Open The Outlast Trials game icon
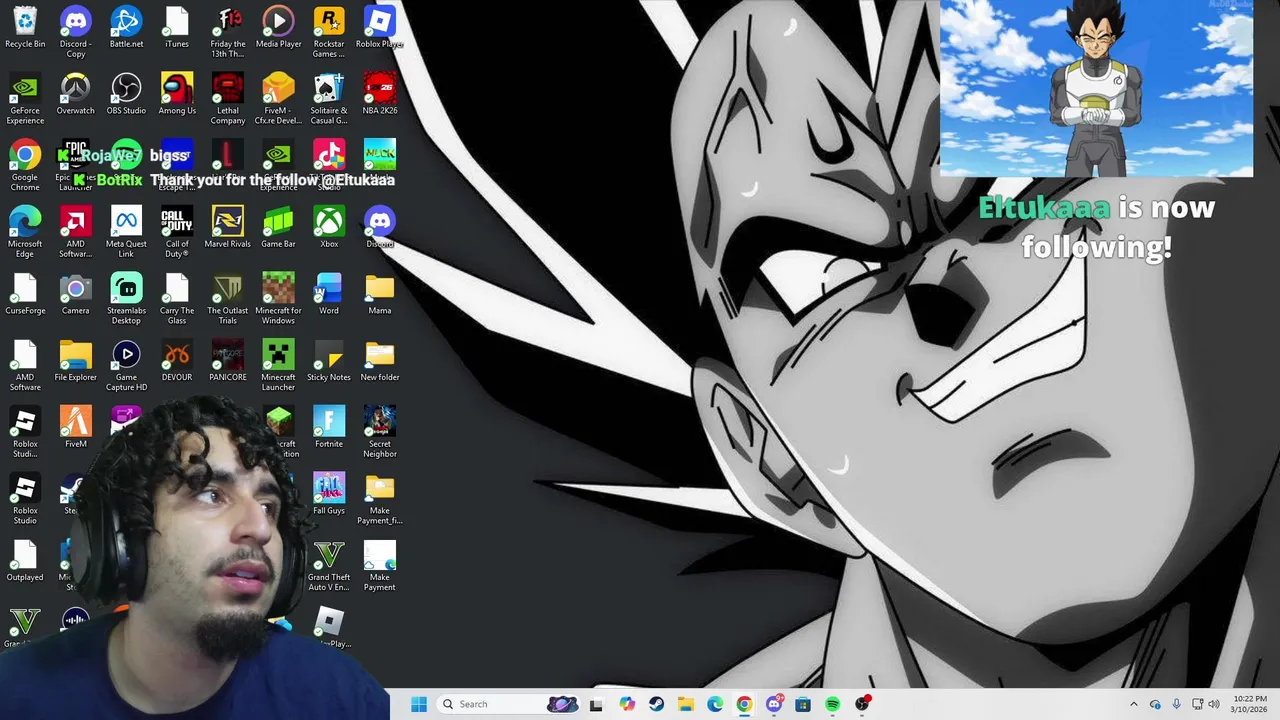This screenshot has height=720, width=1280. click(x=228, y=298)
